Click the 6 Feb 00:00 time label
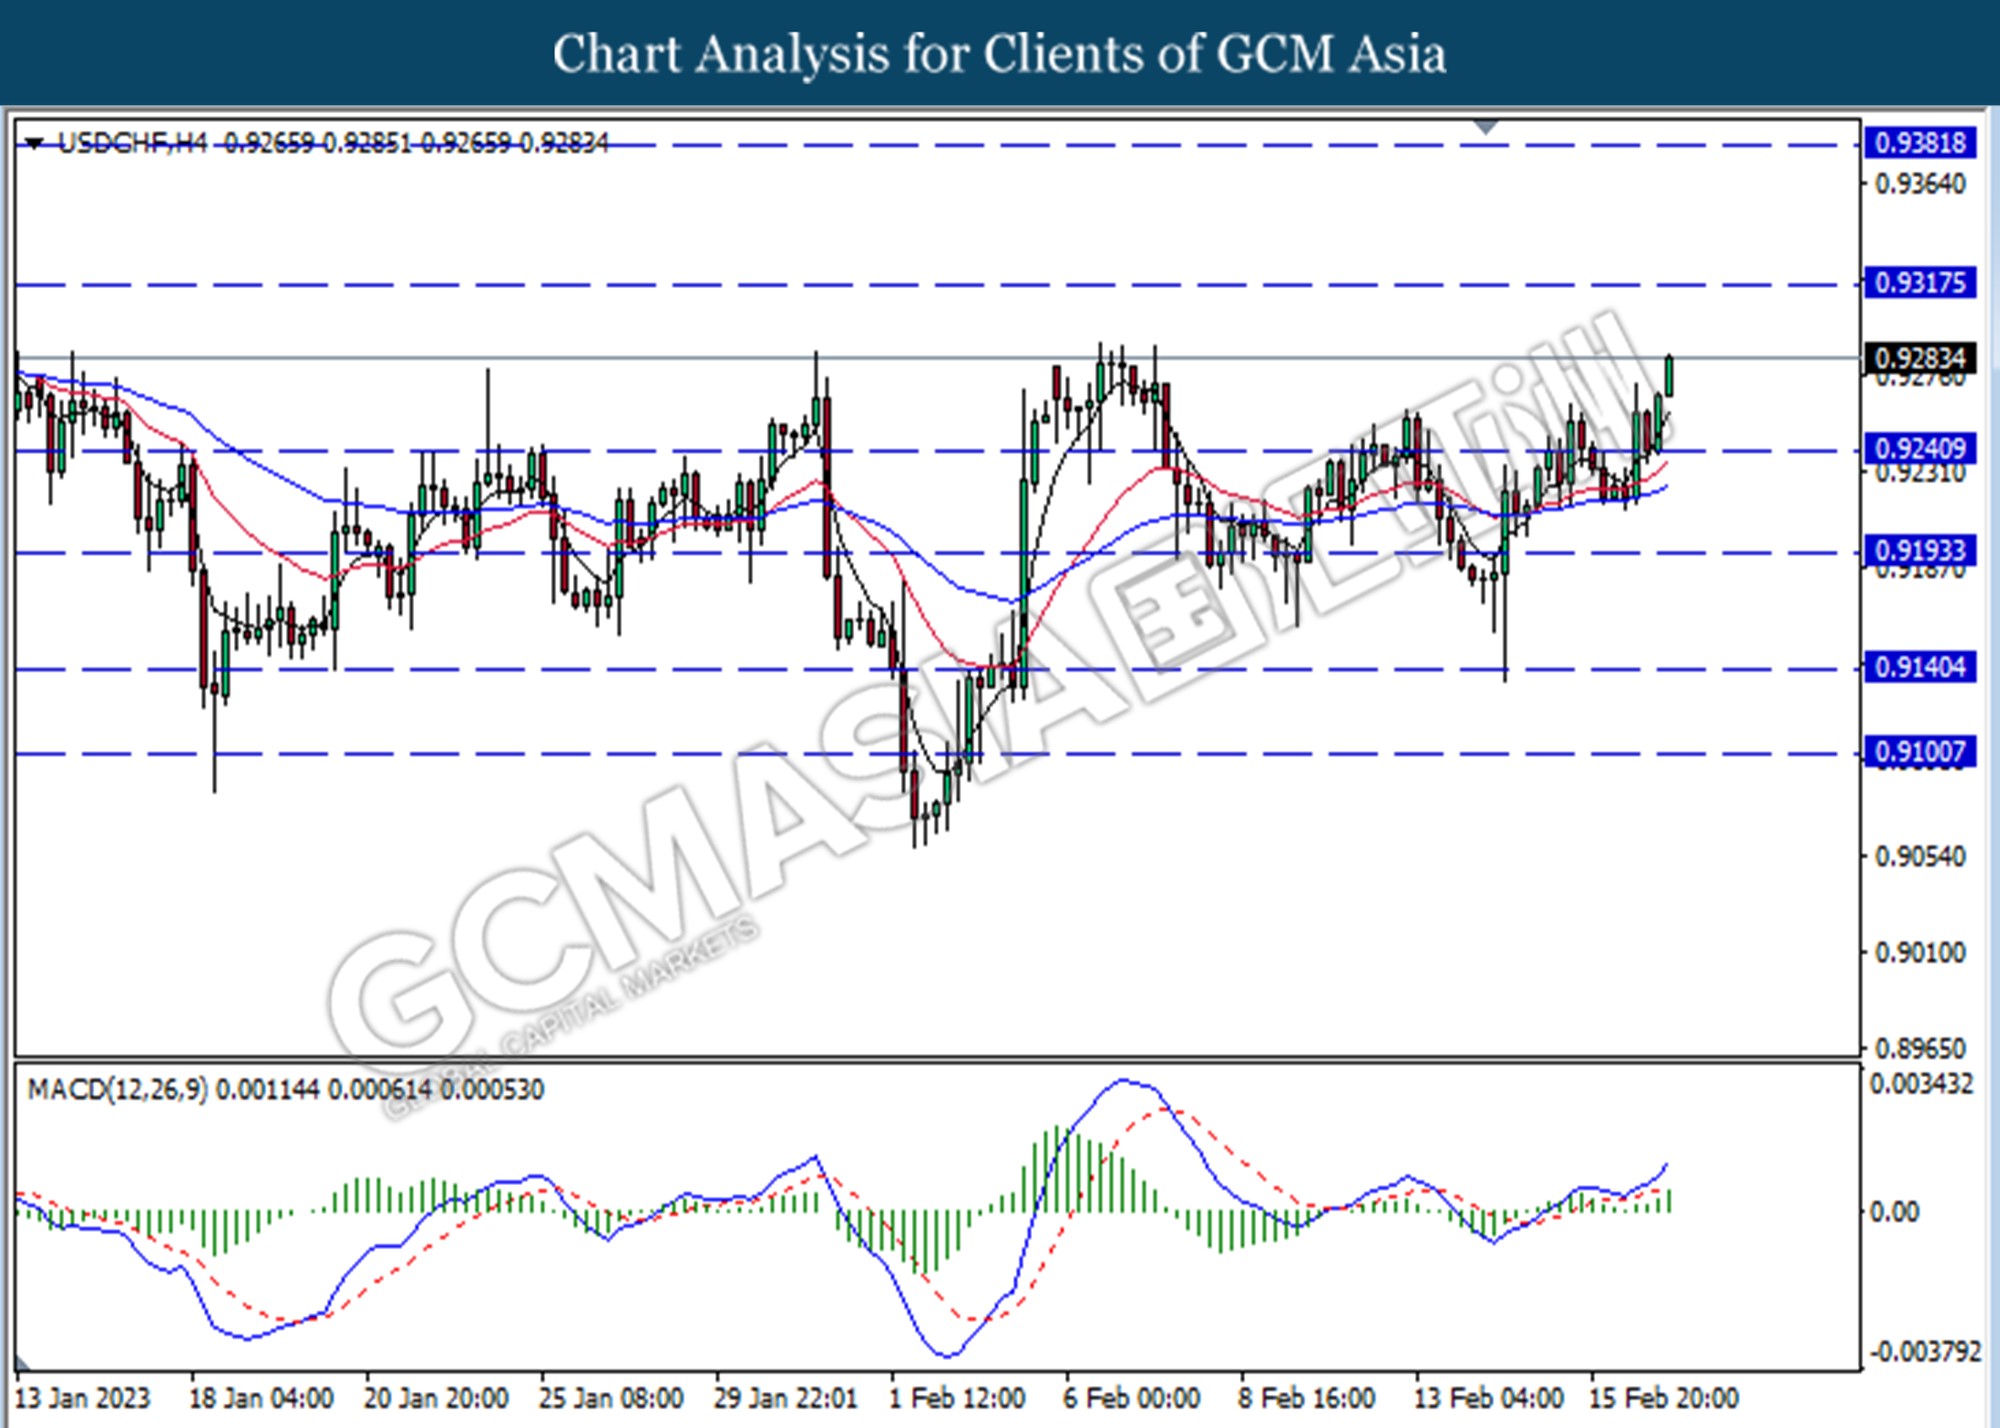Viewport: 2000px width, 1428px height. coord(1131,1397)
